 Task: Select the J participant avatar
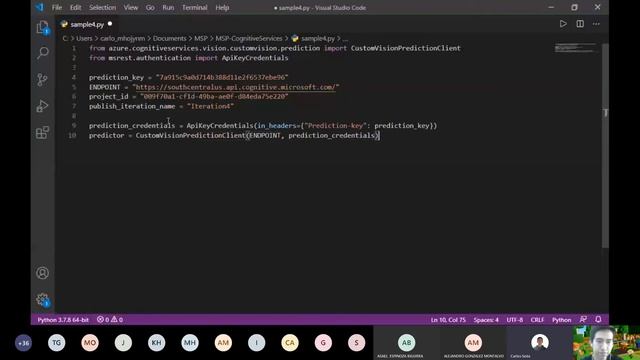(123, 343)
